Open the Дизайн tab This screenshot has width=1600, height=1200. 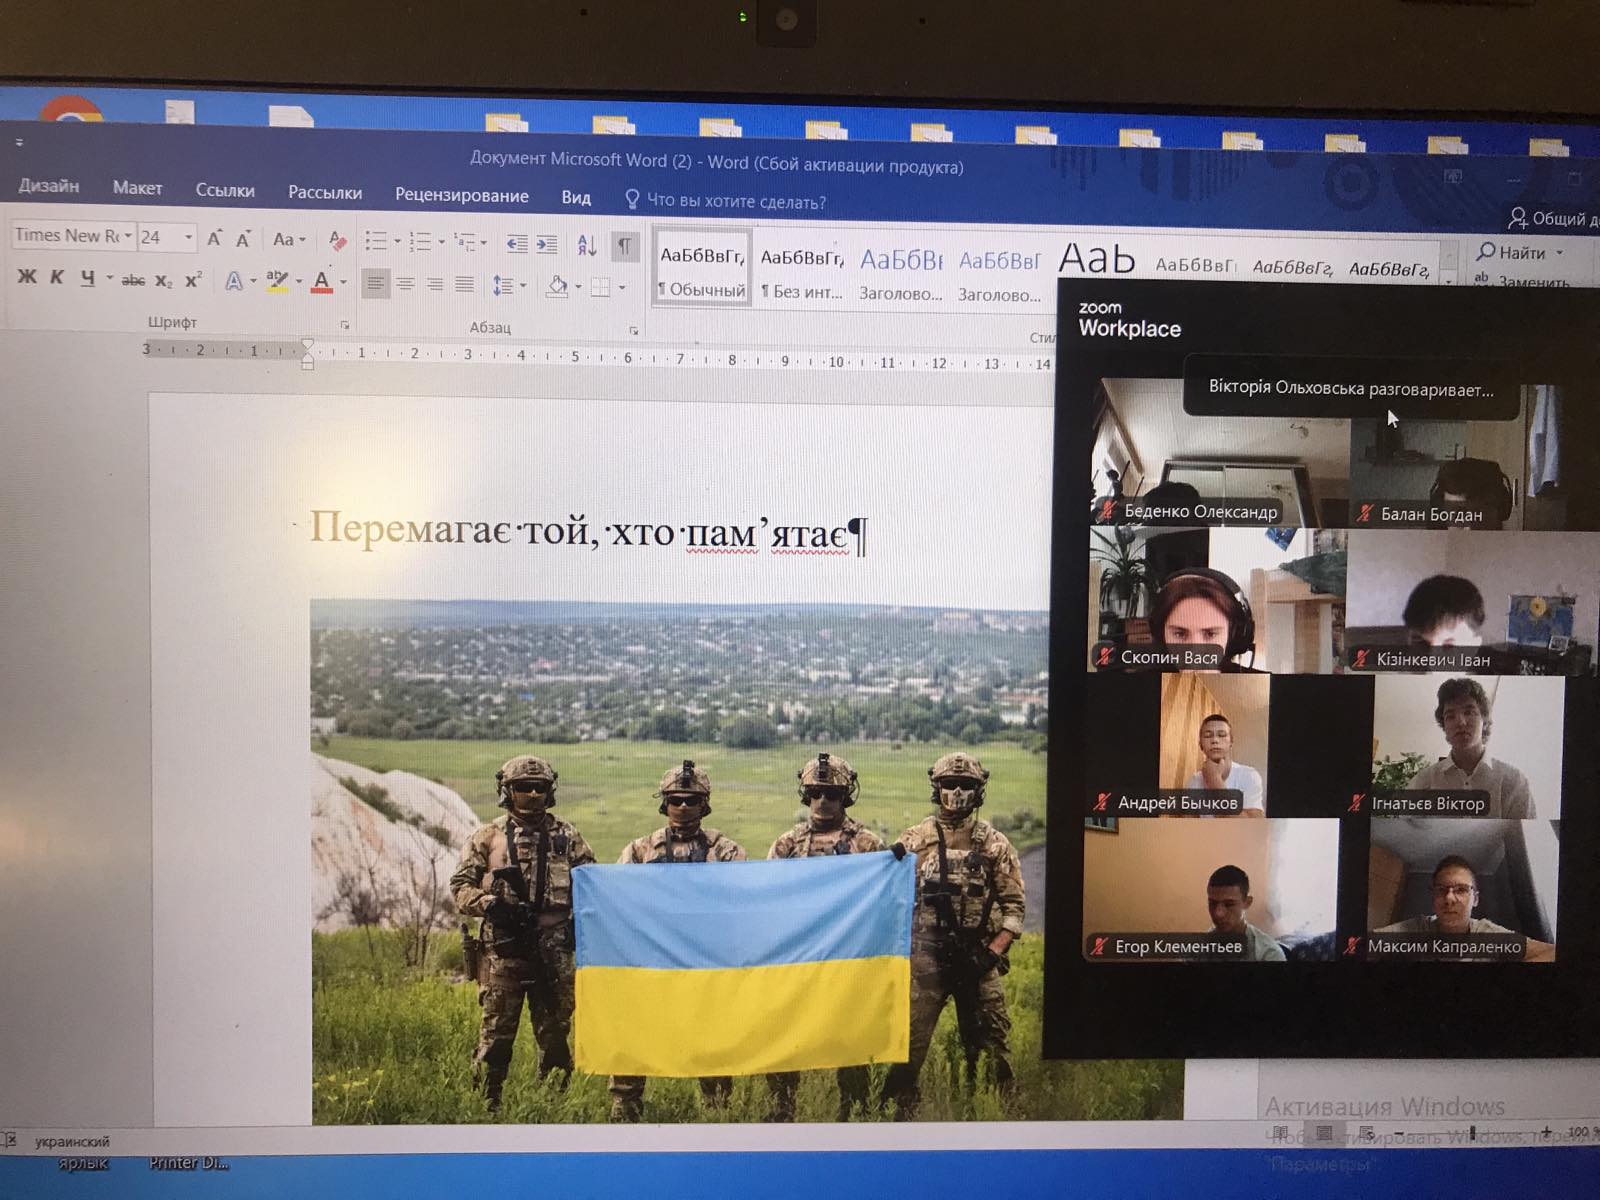tap(49, 186)
